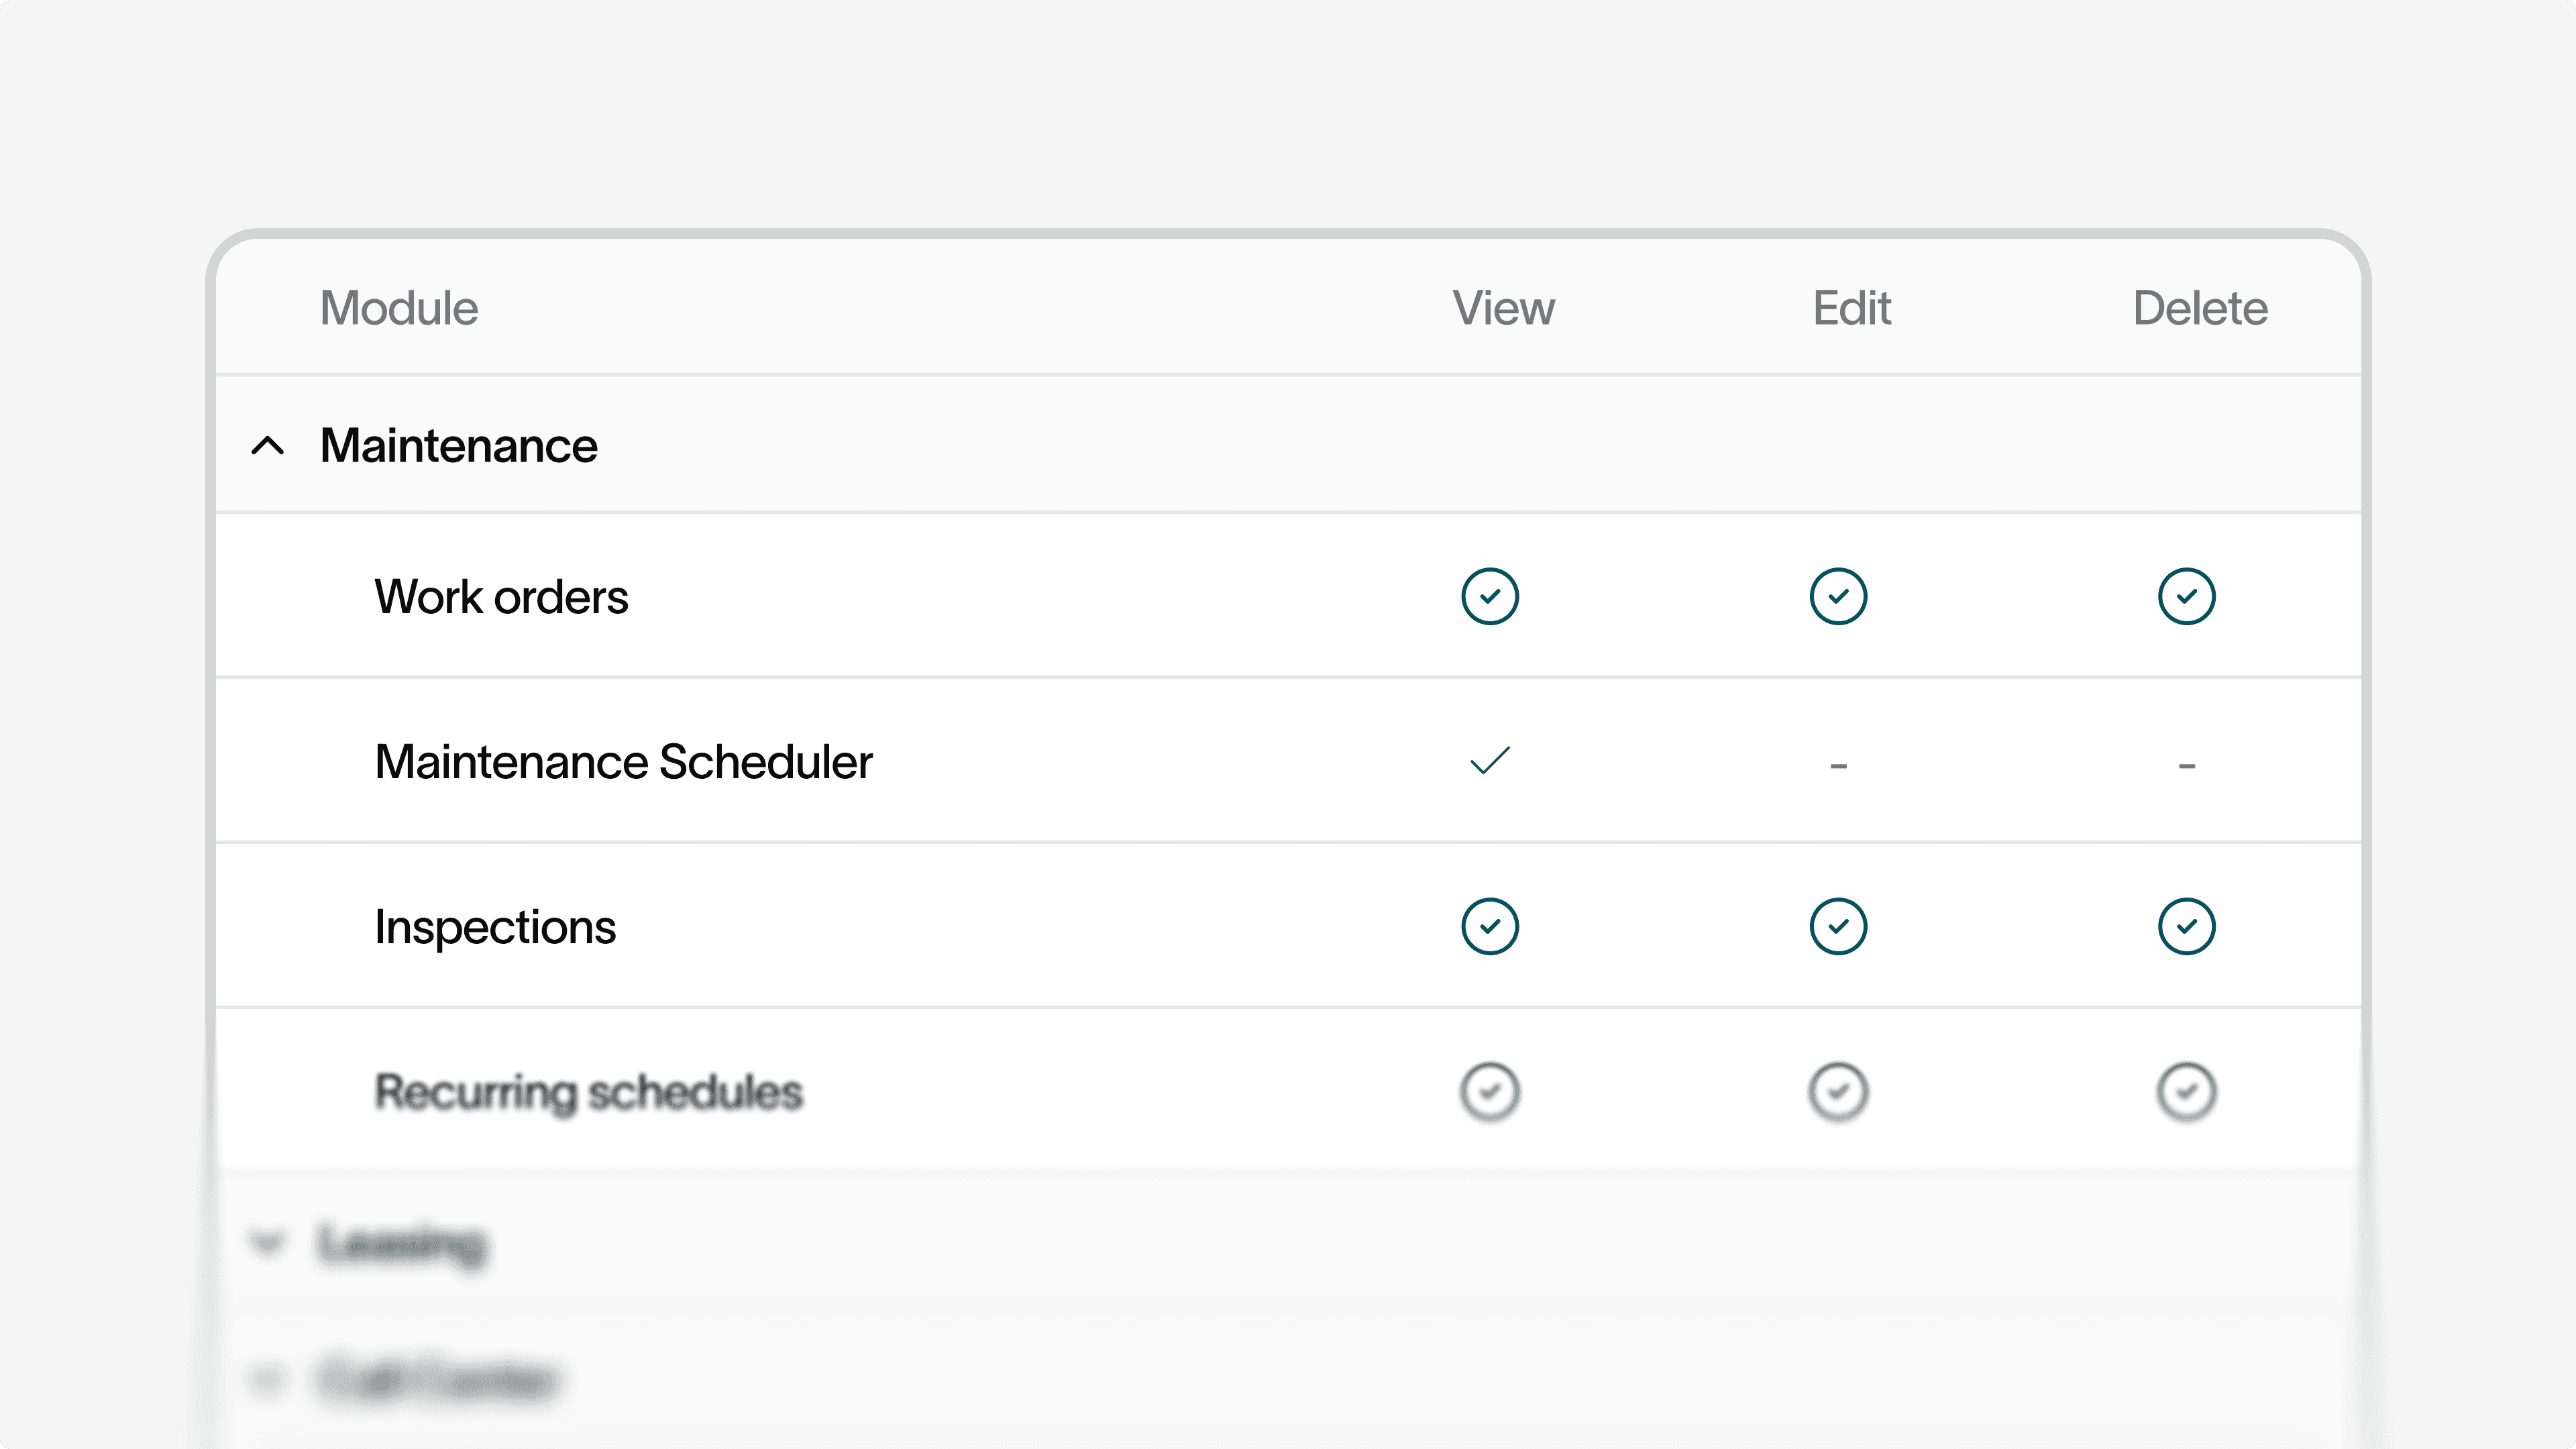Select the Maintenance Scheduler row label

pos(623,762)
